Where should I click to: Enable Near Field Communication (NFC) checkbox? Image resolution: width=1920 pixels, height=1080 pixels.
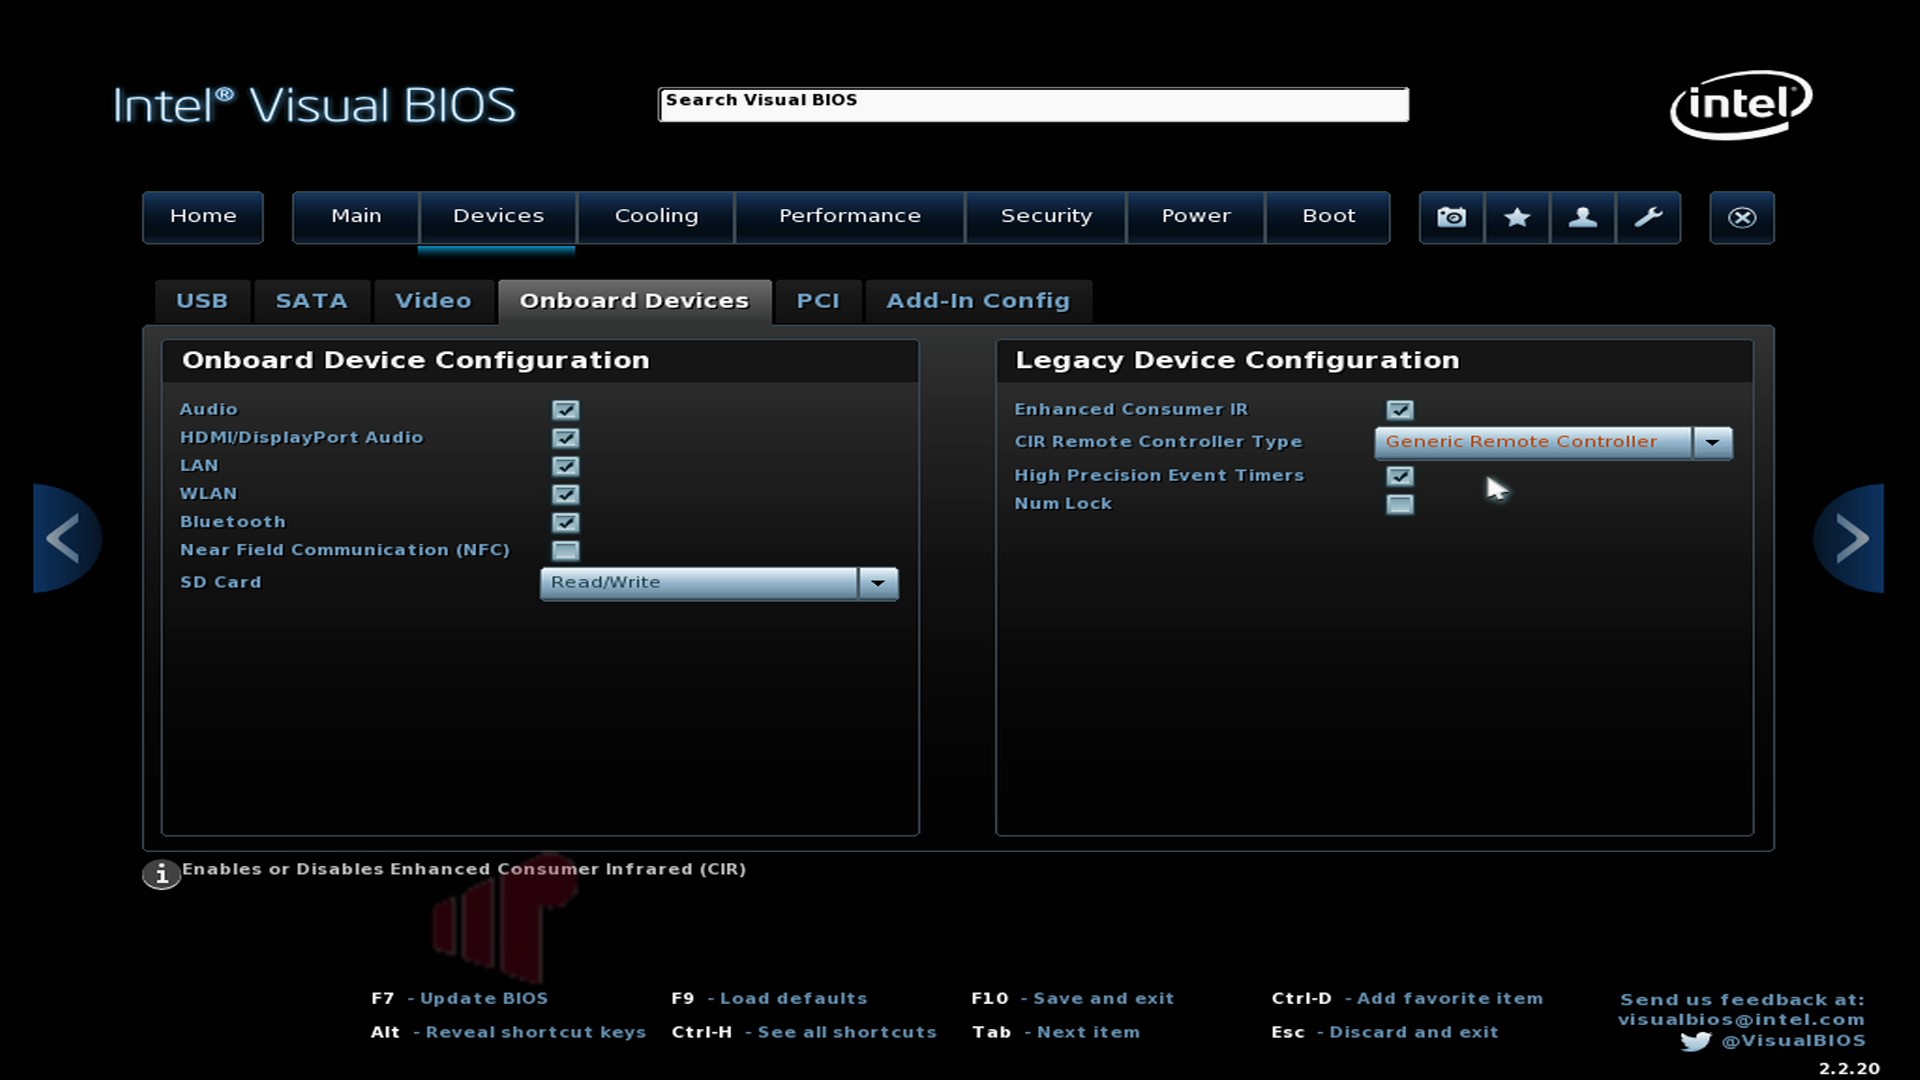click(565, 550)
